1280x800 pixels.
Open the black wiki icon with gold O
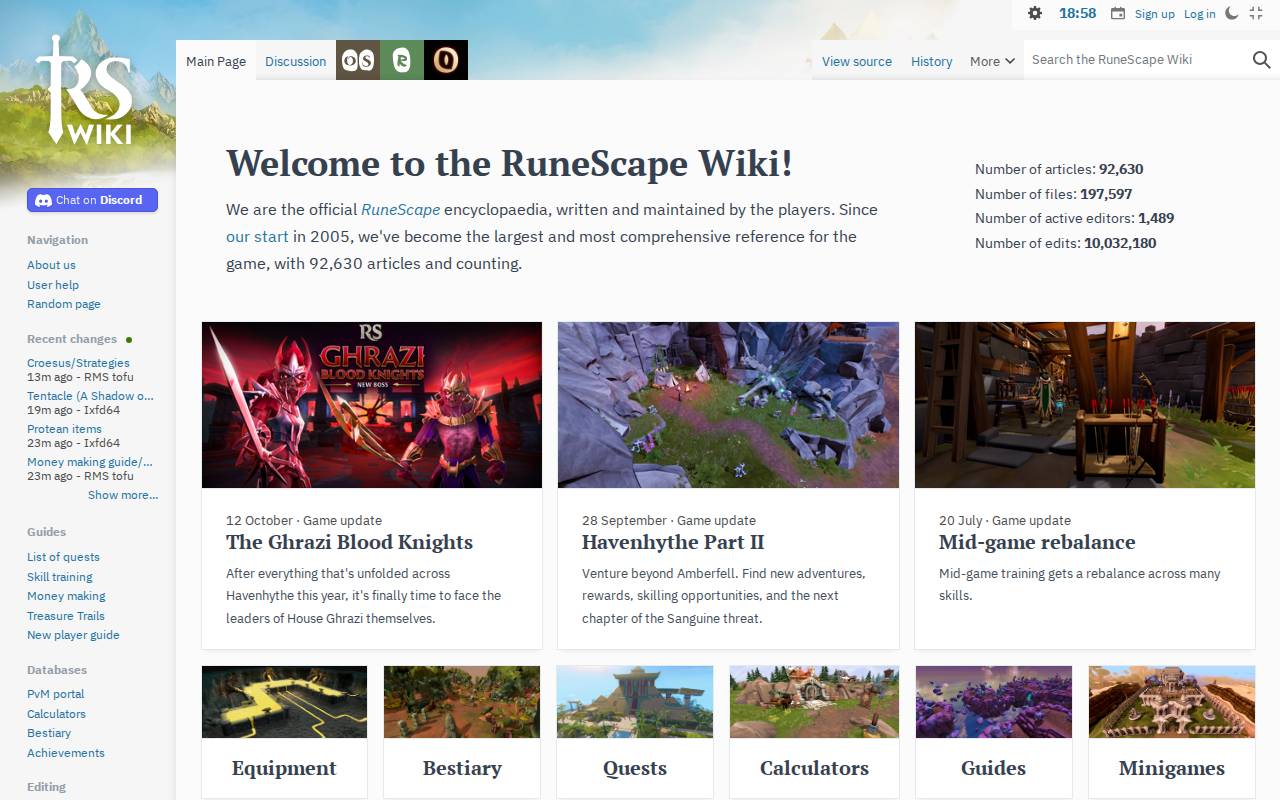pyautogui.click(x=446, y=60)
